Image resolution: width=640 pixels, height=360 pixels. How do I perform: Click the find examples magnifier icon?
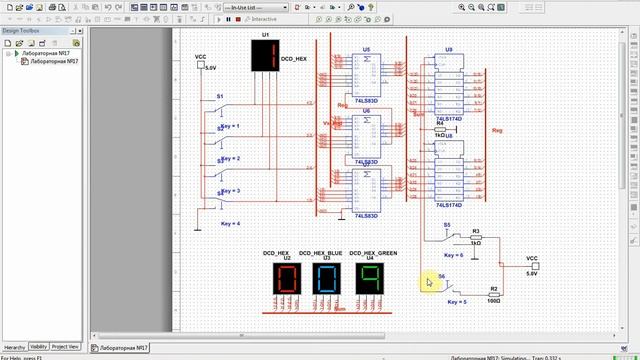[x=351, y=7]
